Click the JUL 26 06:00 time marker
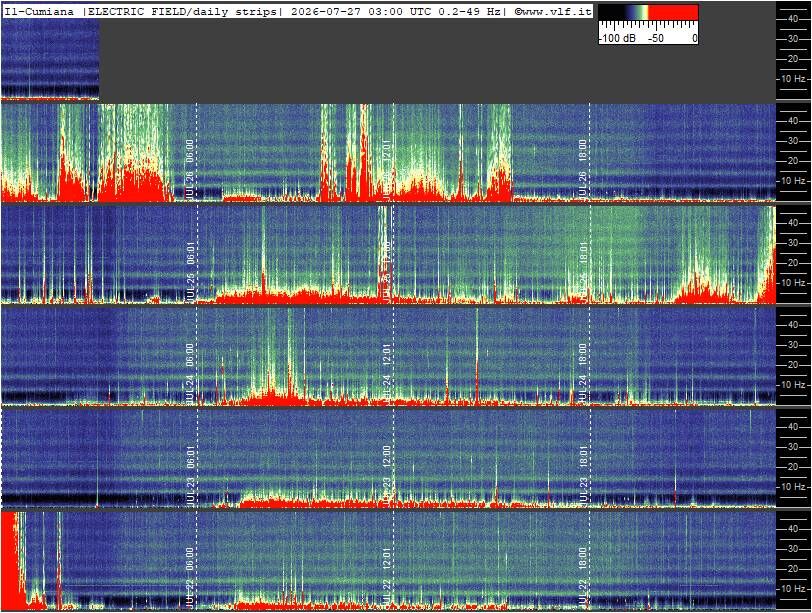Screen dimensions: 812x613 190,169
